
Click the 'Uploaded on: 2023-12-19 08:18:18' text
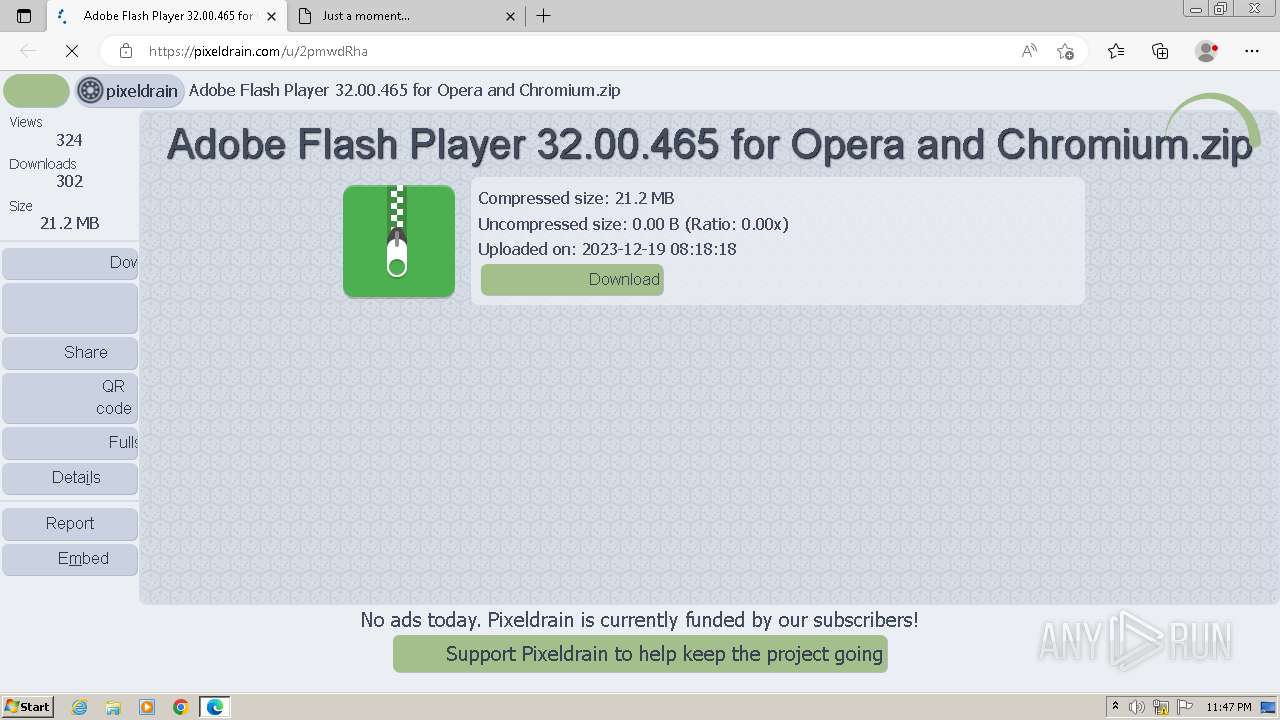(x=607, y=249)
